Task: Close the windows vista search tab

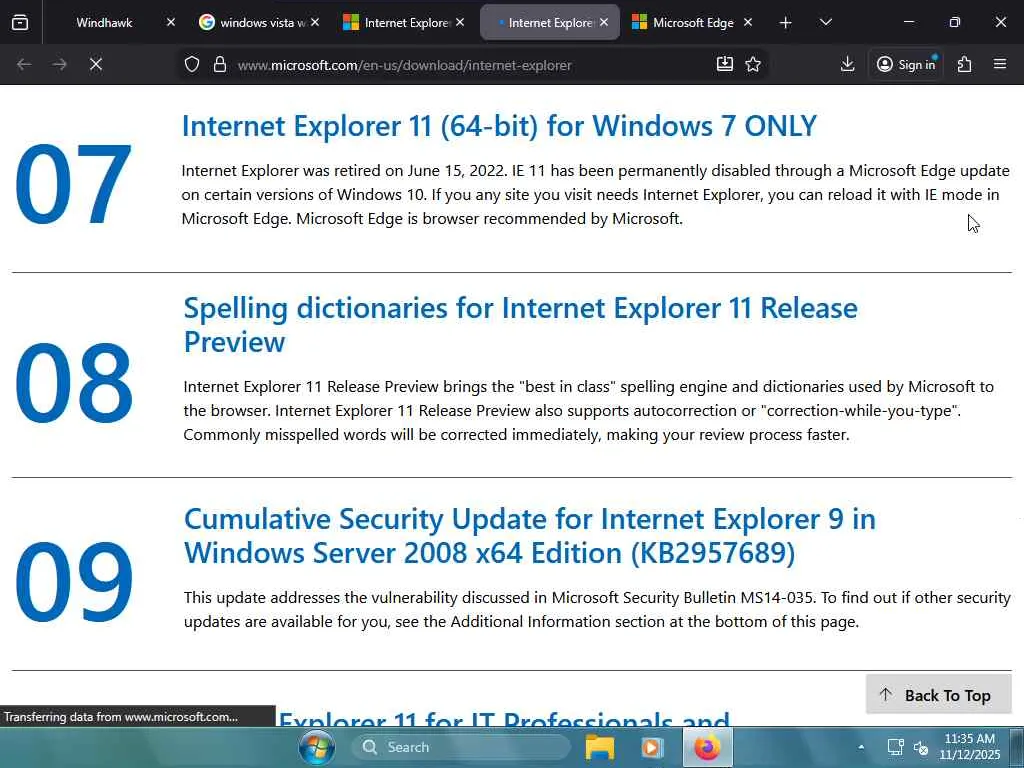Action: (315, 22)
